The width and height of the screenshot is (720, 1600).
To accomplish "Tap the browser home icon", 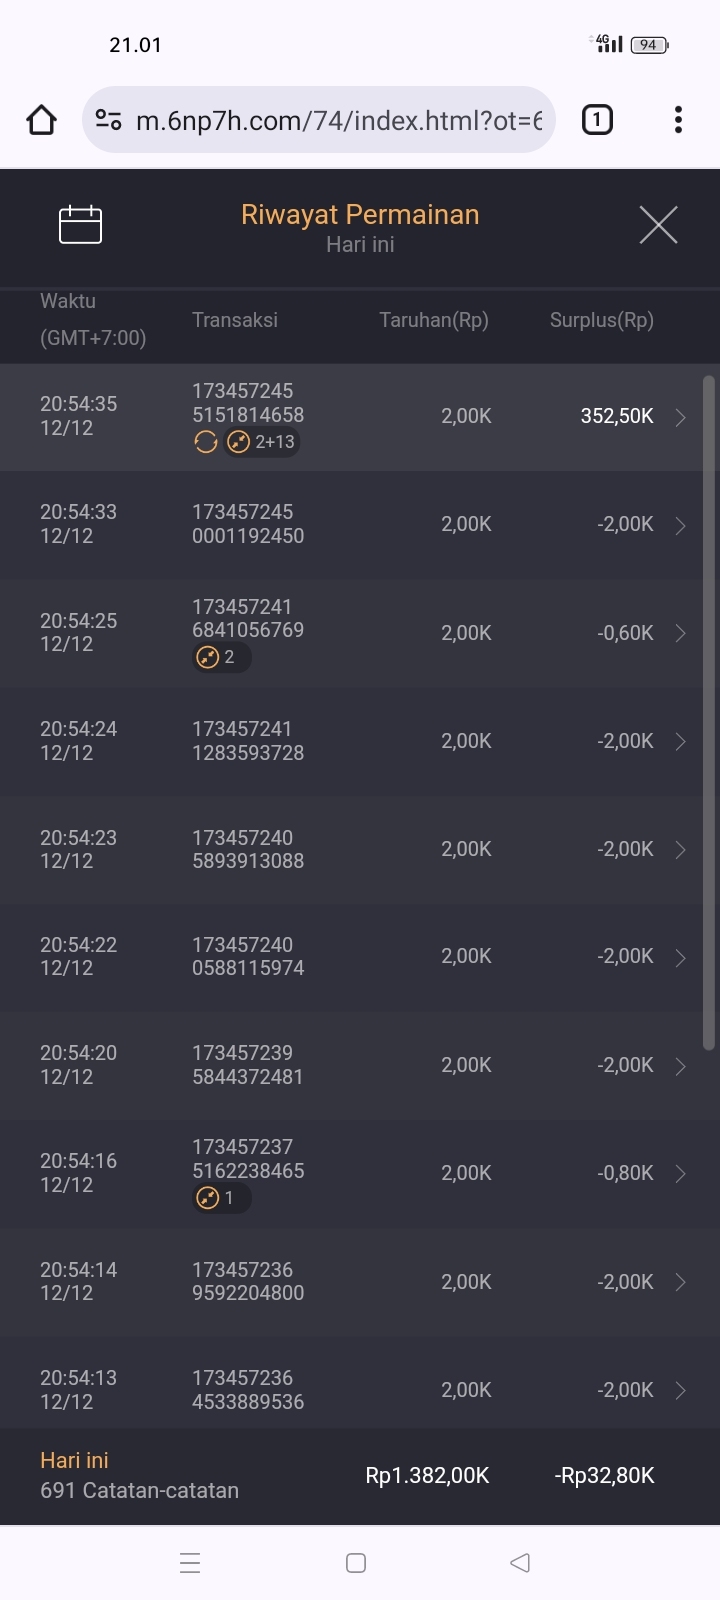I will (x=41, y=120).
